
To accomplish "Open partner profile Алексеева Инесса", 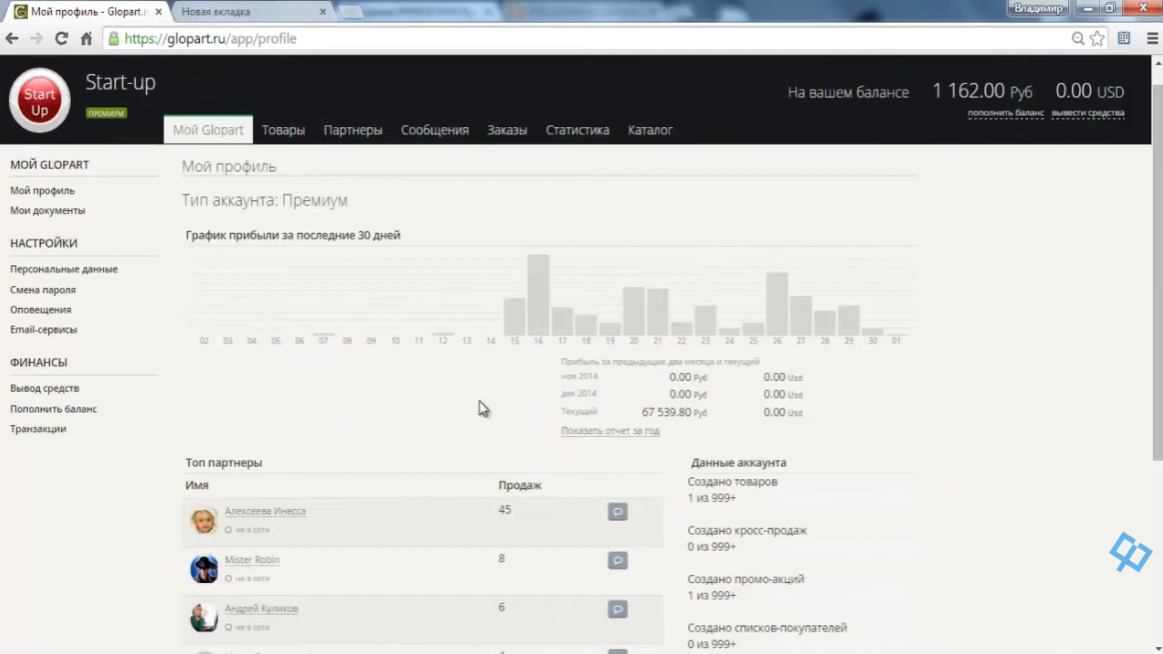I will coord(265,511).
